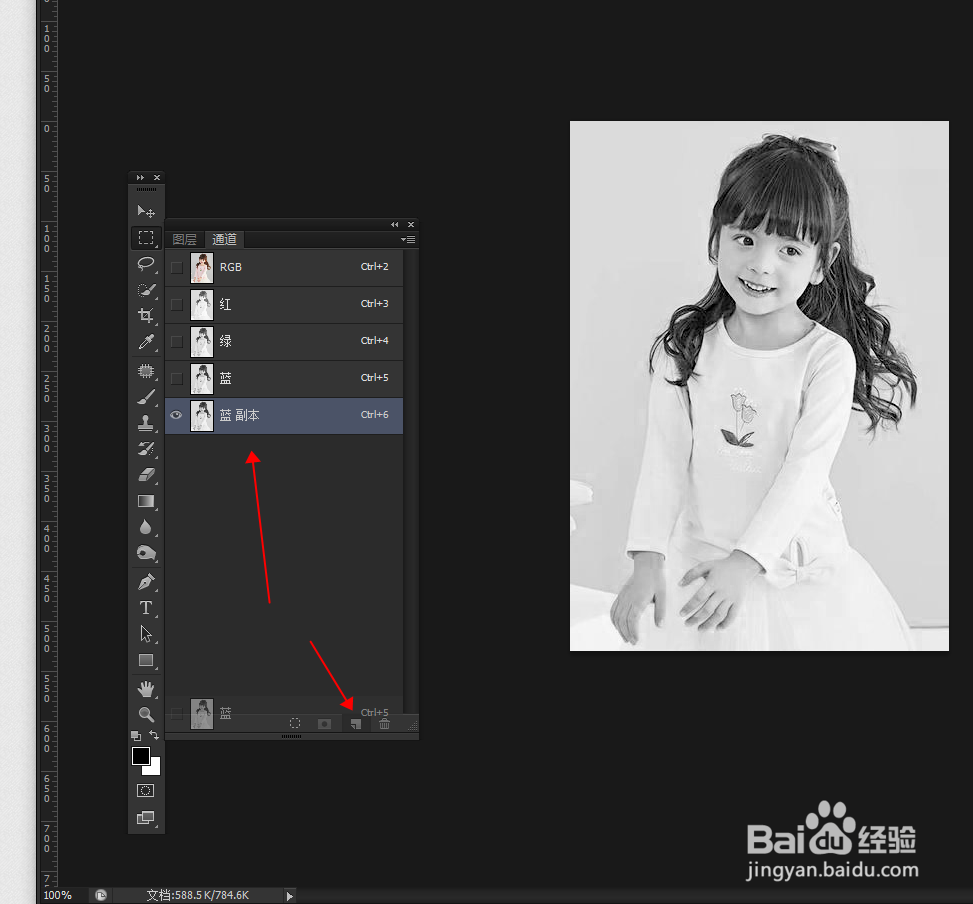Switch to the 通道 tab

[x=224, y=239]
